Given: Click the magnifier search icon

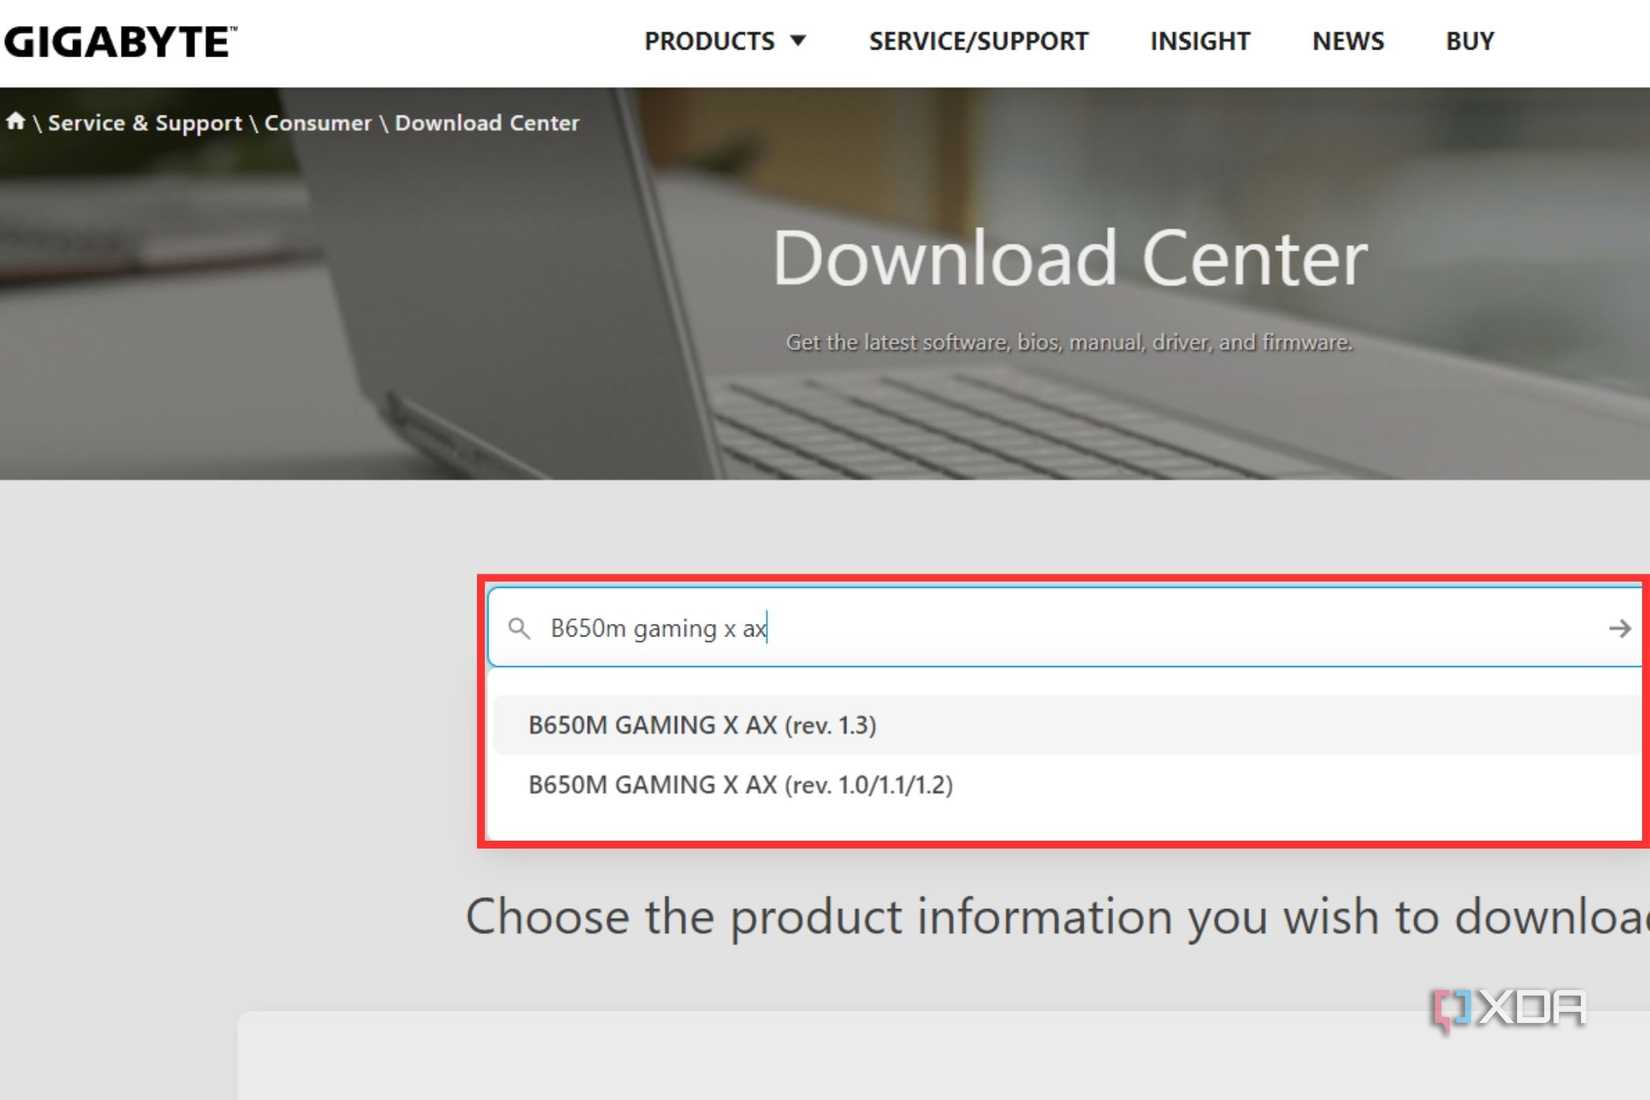Looking at the screenshot, I should [x=519, y=628].
